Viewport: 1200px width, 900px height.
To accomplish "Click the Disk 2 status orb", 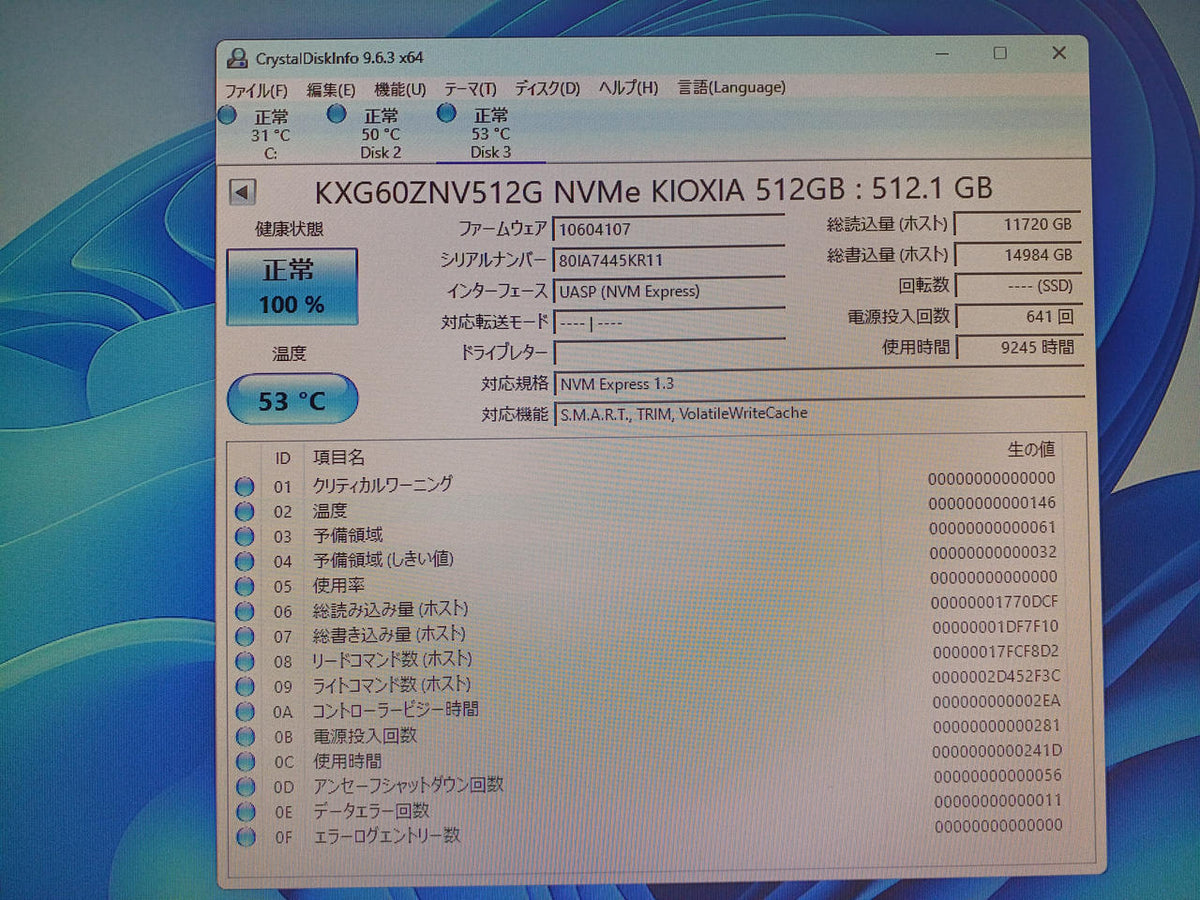I will (x=337, y=113).
